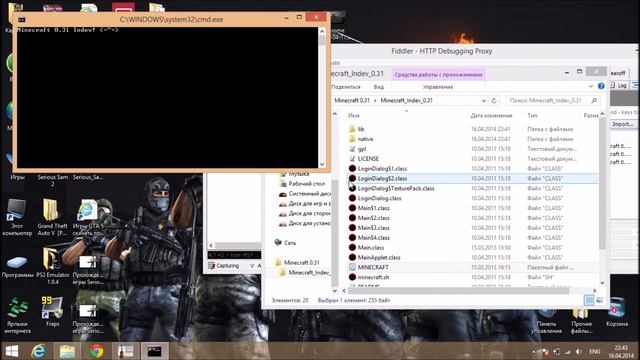Select LoginDialog.class file
This screenshot has width=640, height=360.
[379, 198]
